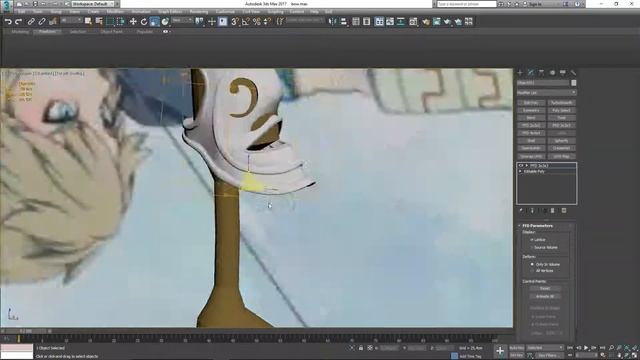This screenshot has width=640, height=360.
Task: Click the Mirror tool icon
Action: click(333, 21)
